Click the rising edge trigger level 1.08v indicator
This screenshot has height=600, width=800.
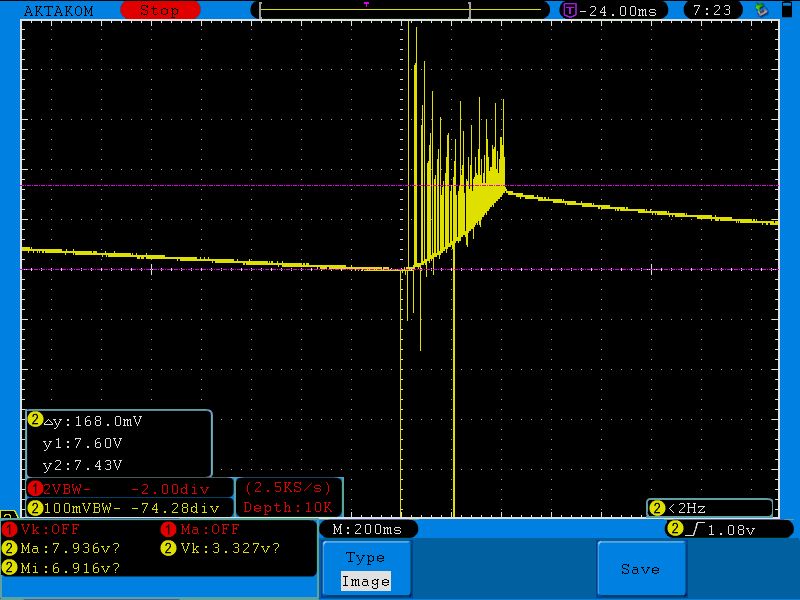[x=718, y=529]
